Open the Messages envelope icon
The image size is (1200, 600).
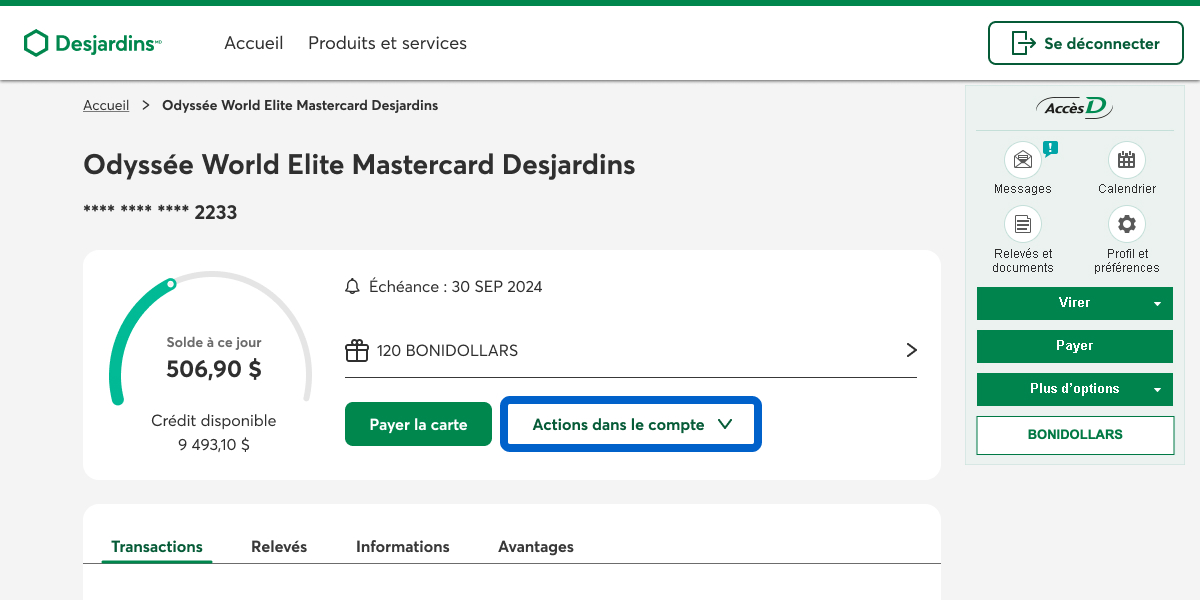point(1022,160)
